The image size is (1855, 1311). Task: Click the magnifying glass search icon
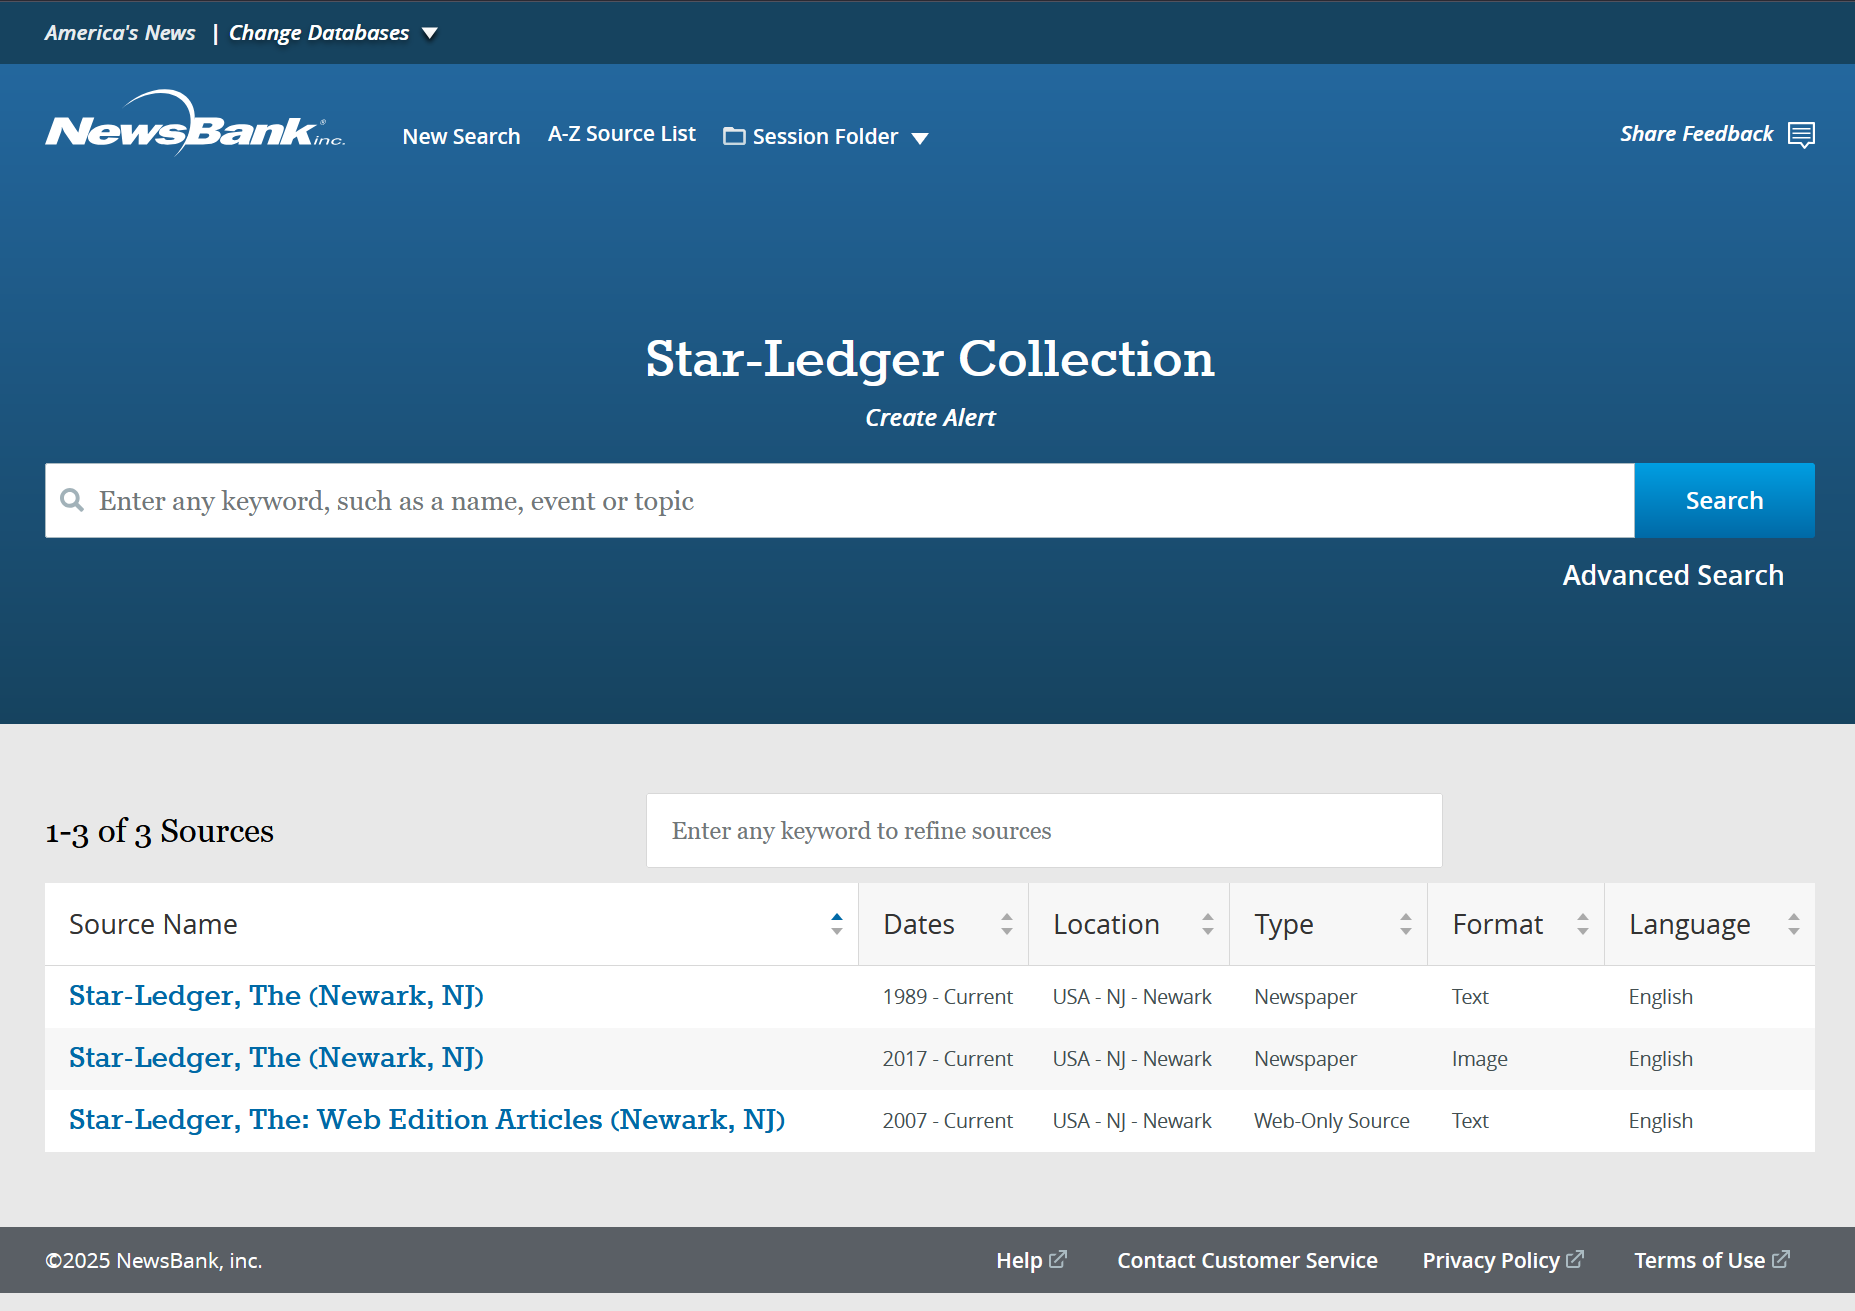click(72, 500)
